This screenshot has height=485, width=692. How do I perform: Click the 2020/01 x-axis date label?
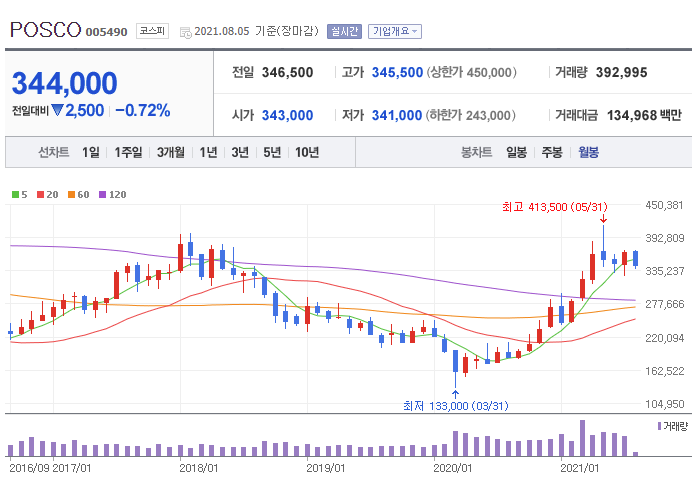(453, 468)
